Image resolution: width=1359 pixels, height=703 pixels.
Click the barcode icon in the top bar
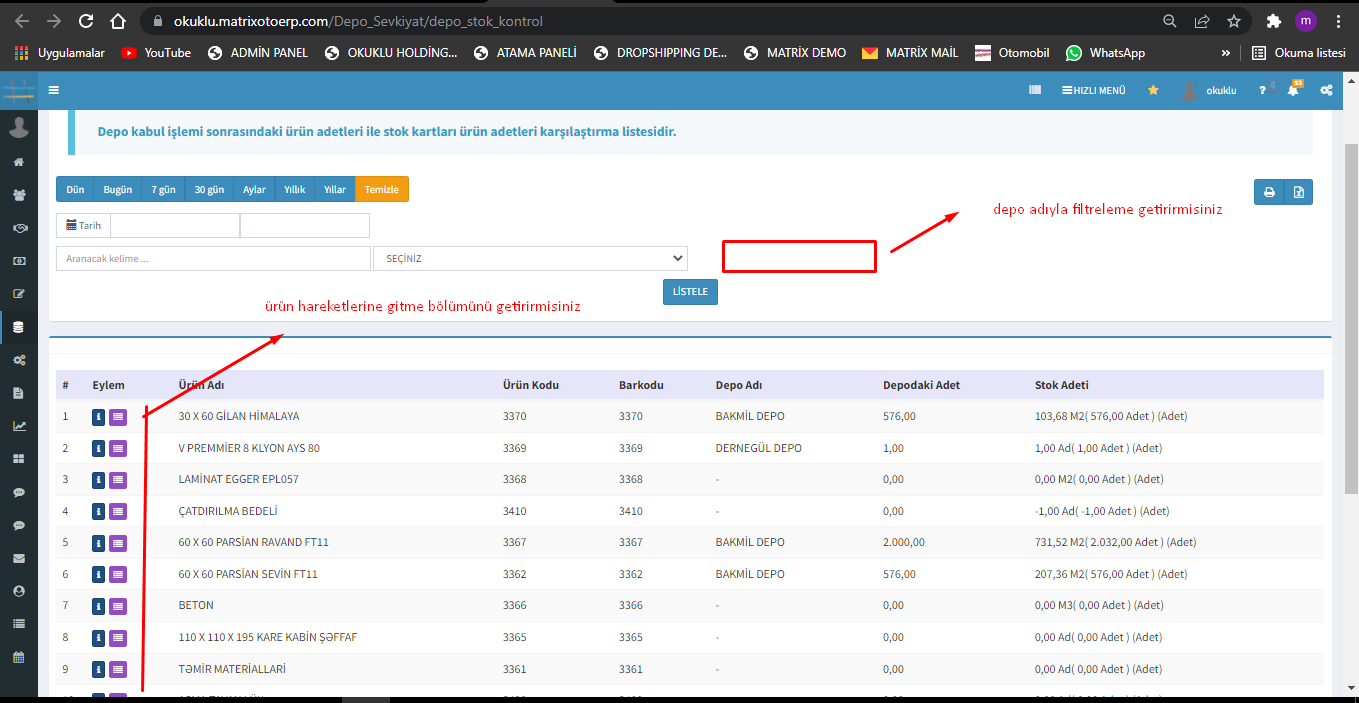tap(1035, 90)
